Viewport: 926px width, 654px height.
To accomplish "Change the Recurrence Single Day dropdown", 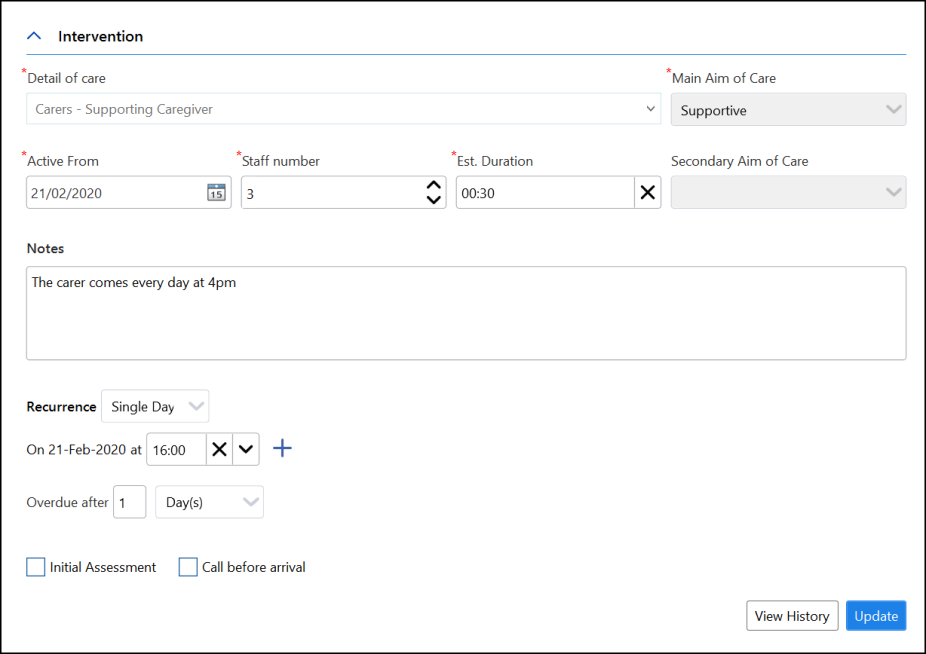I will coord(155,407).
